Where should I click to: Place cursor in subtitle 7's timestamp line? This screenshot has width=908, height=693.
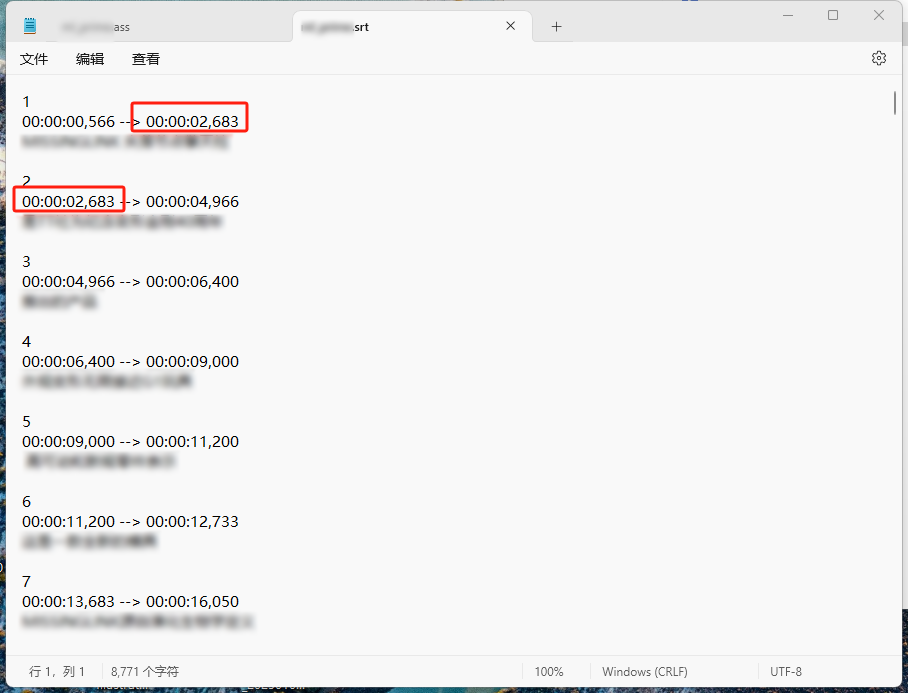[130, 601]
